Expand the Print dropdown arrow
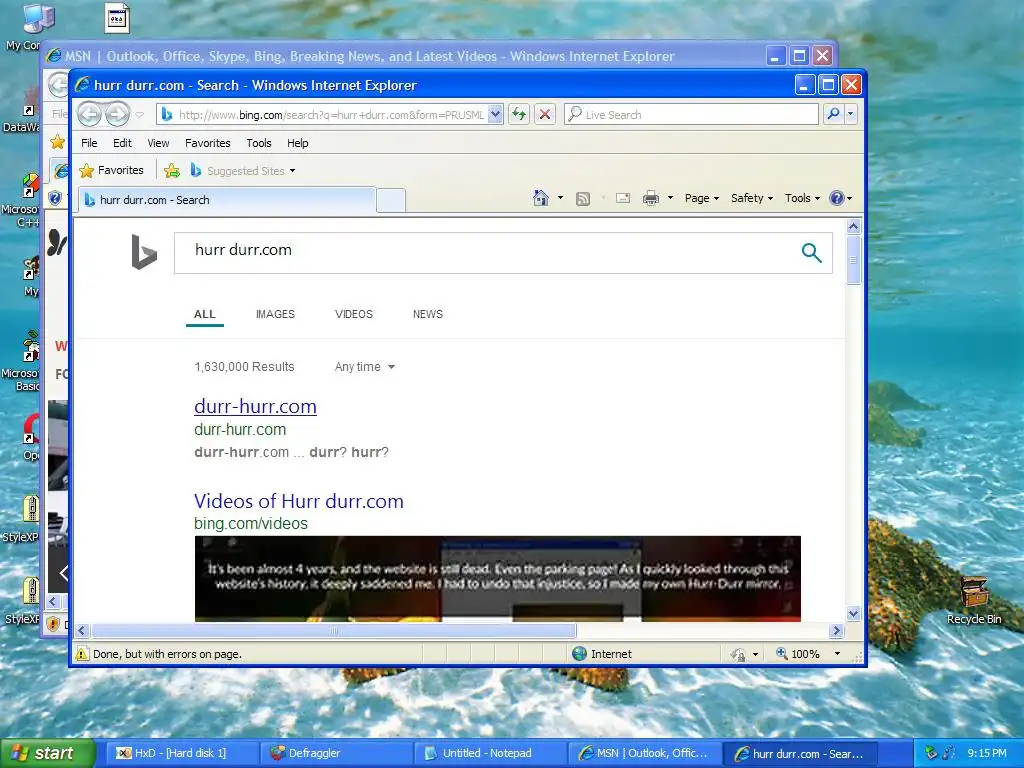Screen dimensions: 1024x768 click(x=670, y=198)
